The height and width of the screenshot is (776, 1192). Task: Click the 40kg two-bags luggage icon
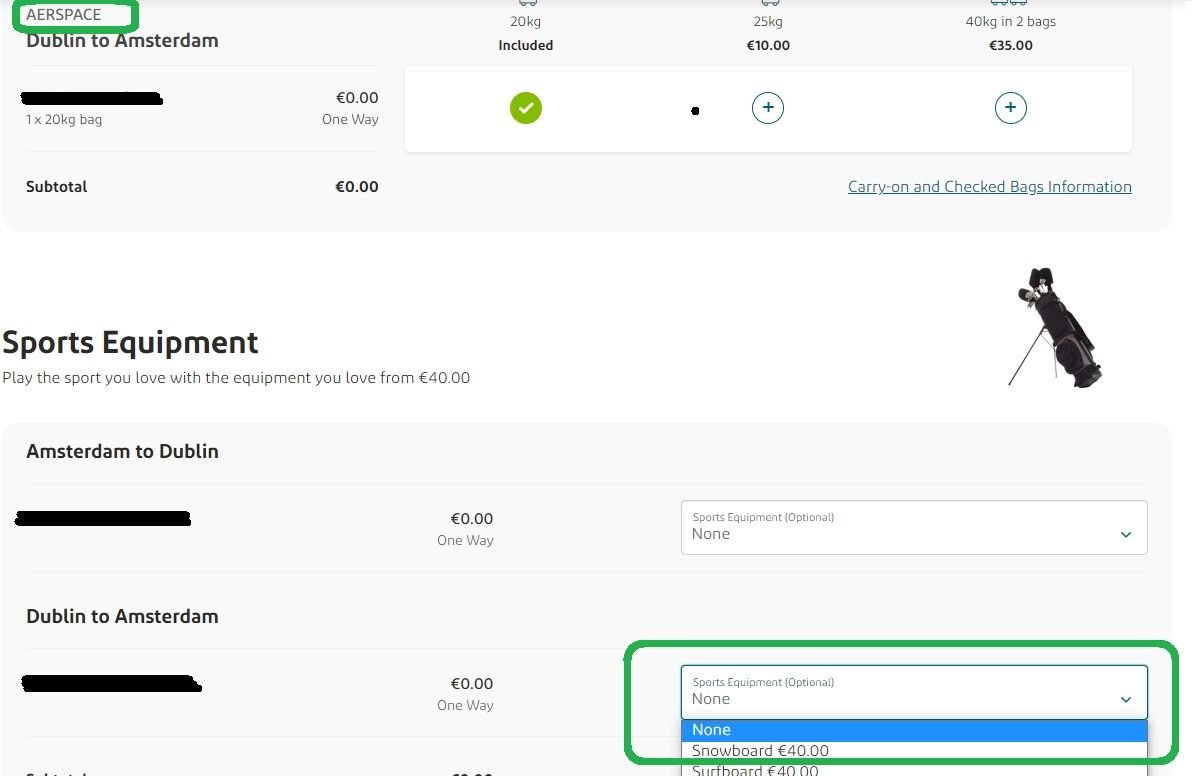coord(1010,4)
